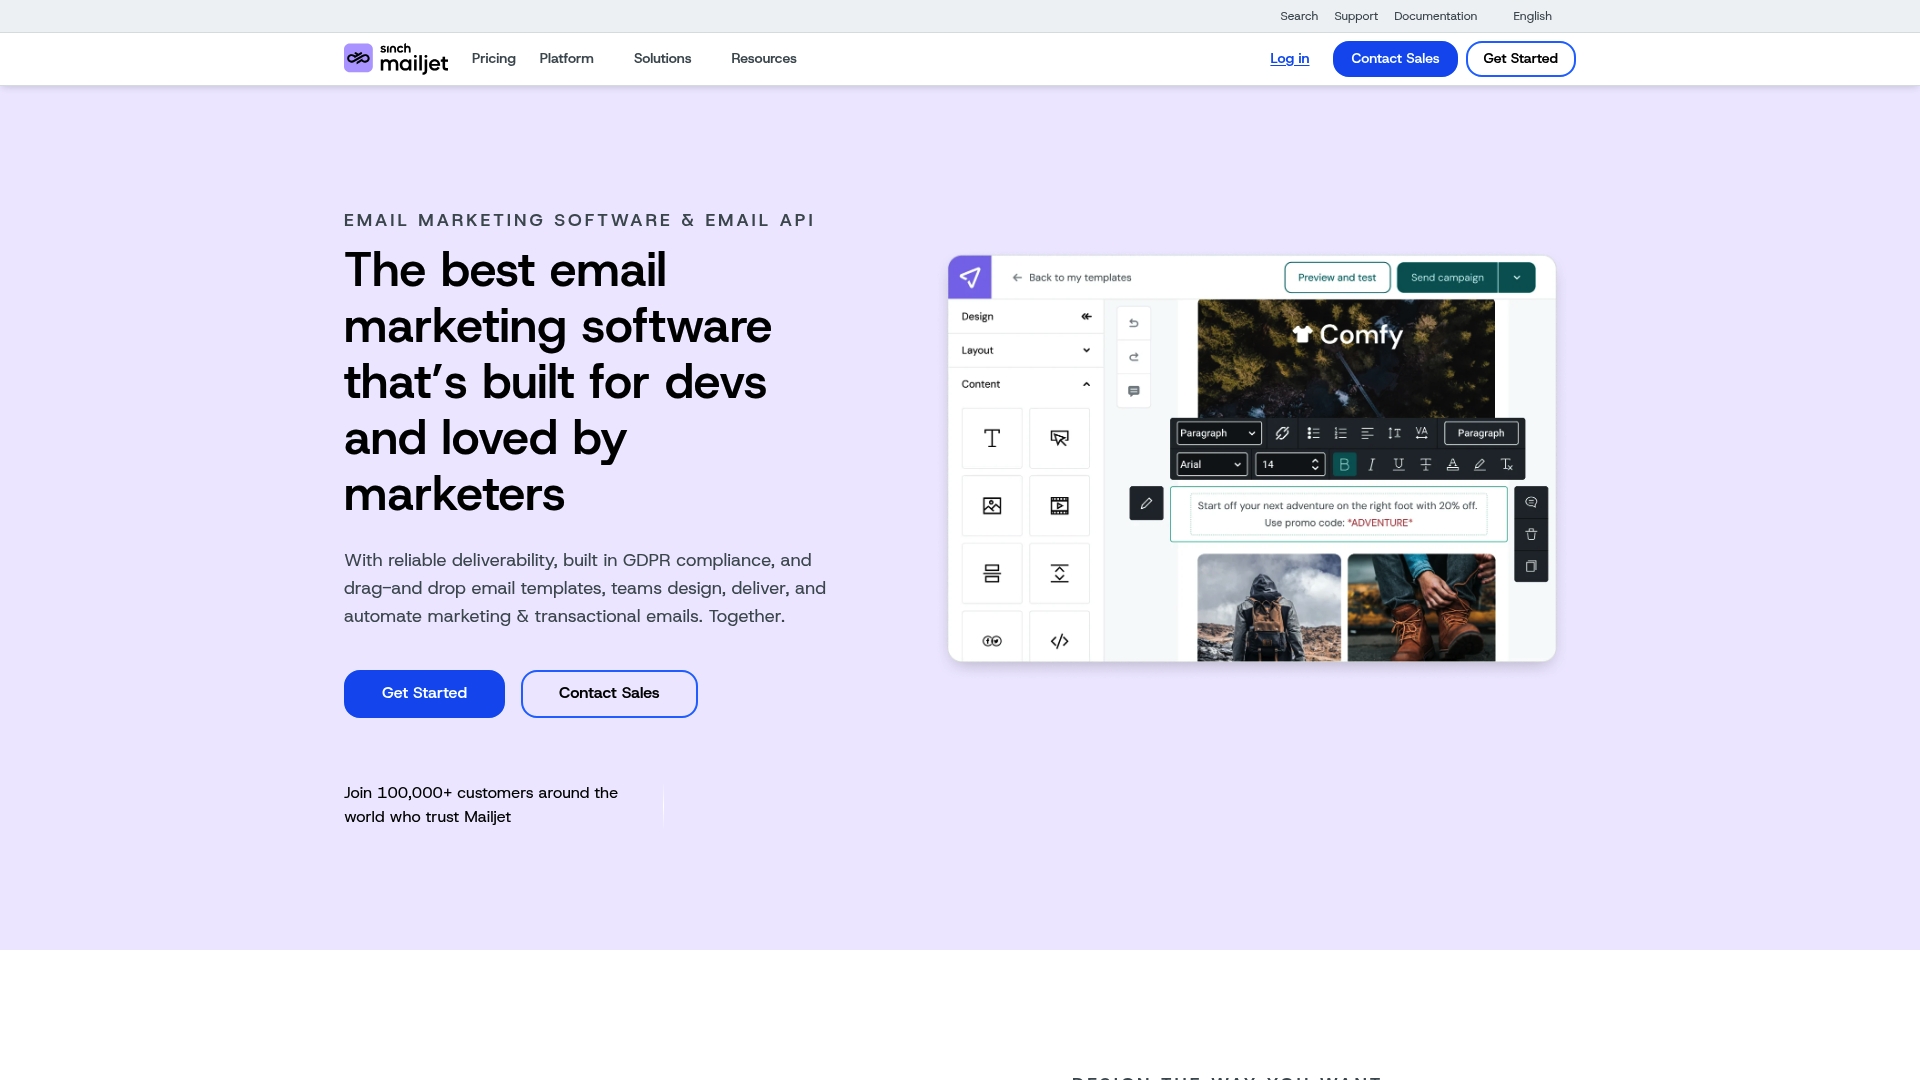The image size is (1920, 1080).
Task: Toggle underline formatting
Action: [x=1398, y=464]
